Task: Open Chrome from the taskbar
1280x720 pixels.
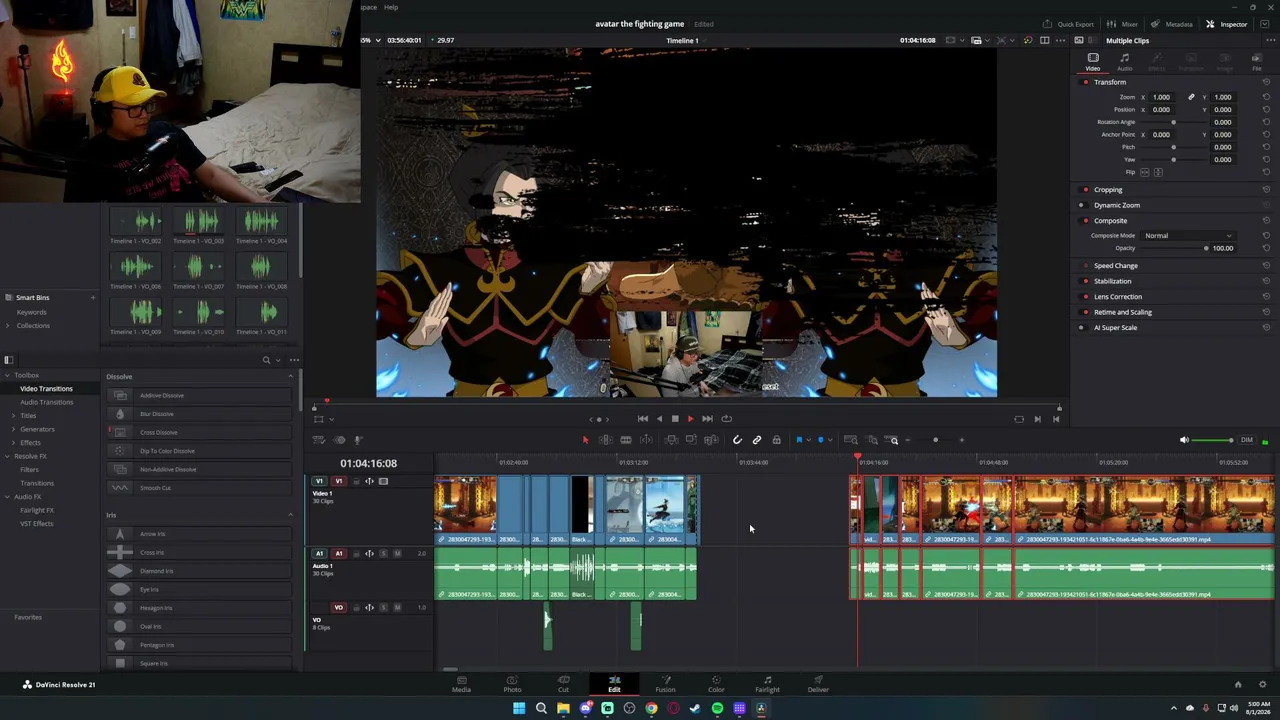Action: 651,708
